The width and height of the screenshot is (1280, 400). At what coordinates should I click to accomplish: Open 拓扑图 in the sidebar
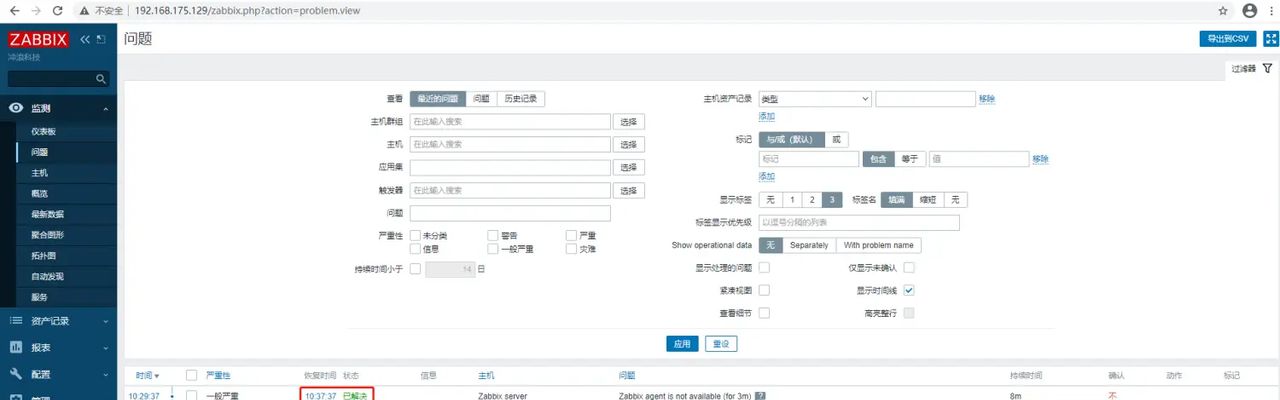(43, 255)
